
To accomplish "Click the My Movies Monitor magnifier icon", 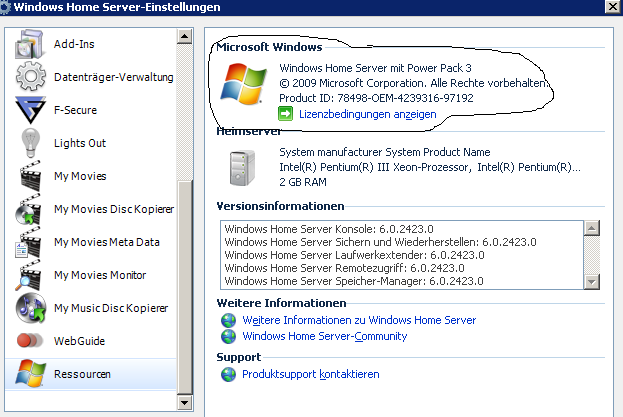I will [28, 275].
